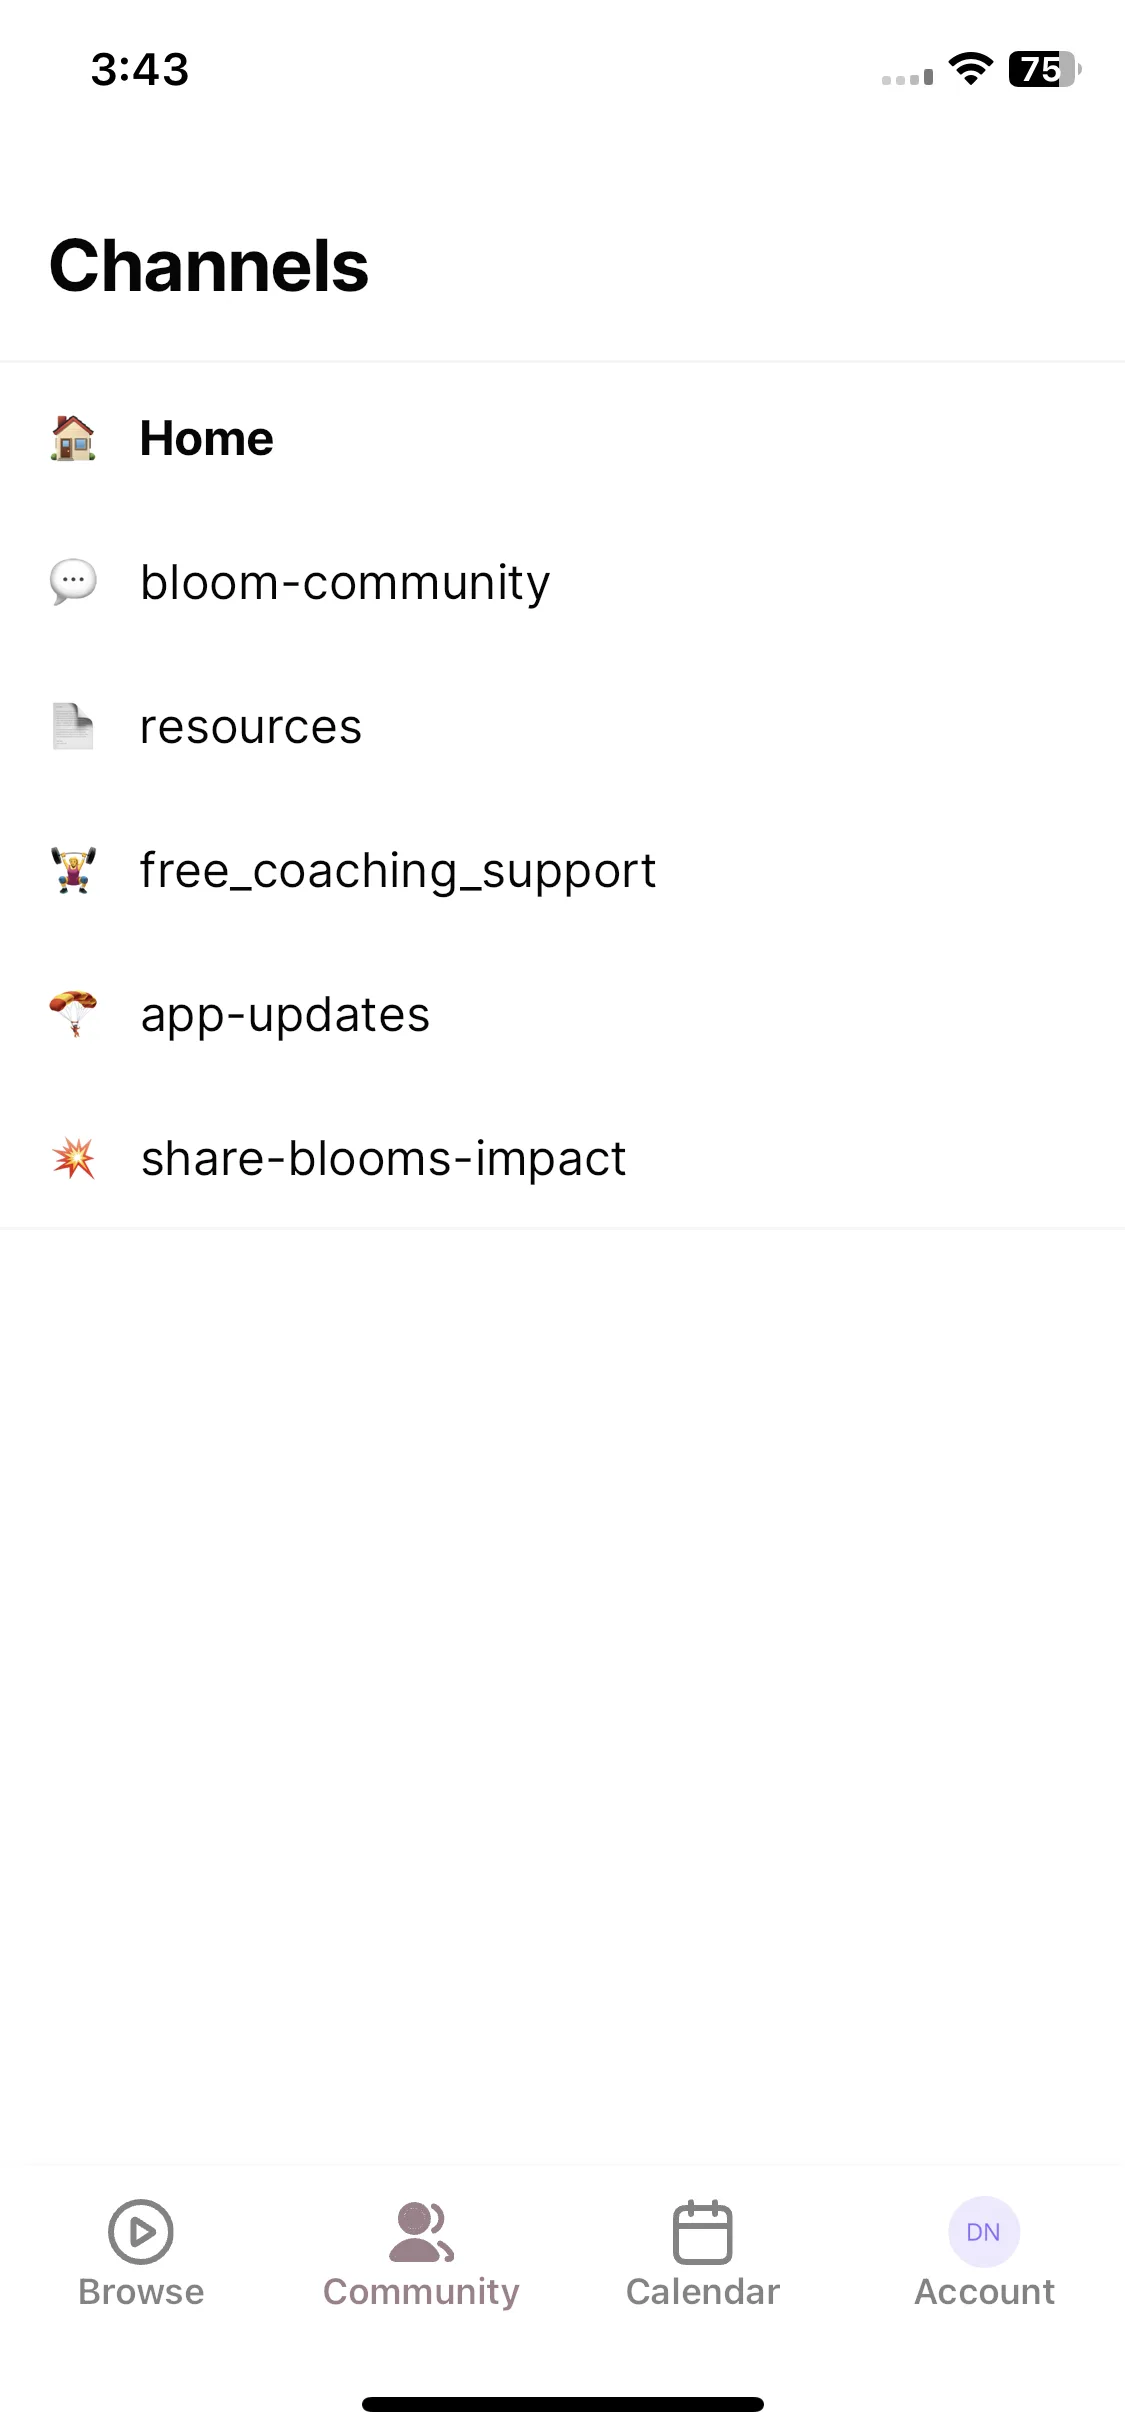
Task: Tap the Channels page heading
Action: point(209,266)
